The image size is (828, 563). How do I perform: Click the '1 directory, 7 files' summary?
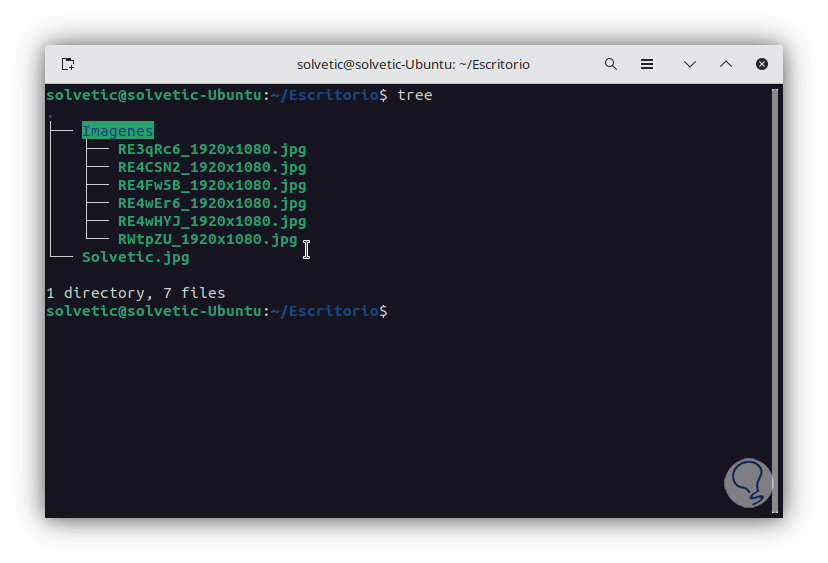[x=136, y=293]
